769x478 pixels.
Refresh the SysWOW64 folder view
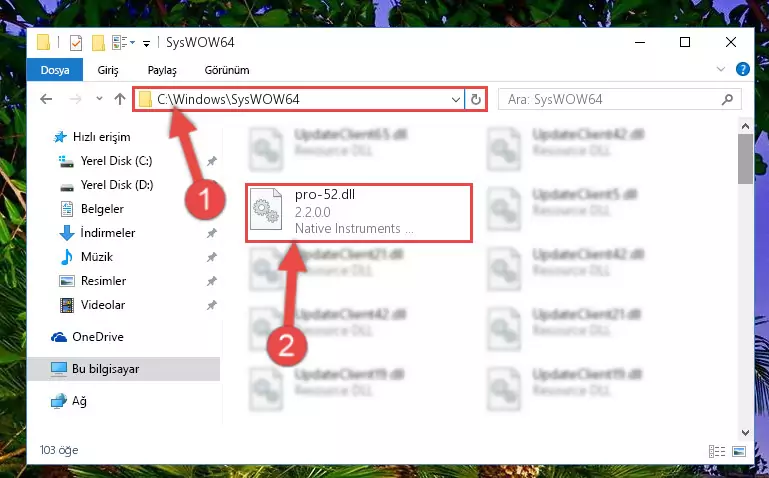475,100
